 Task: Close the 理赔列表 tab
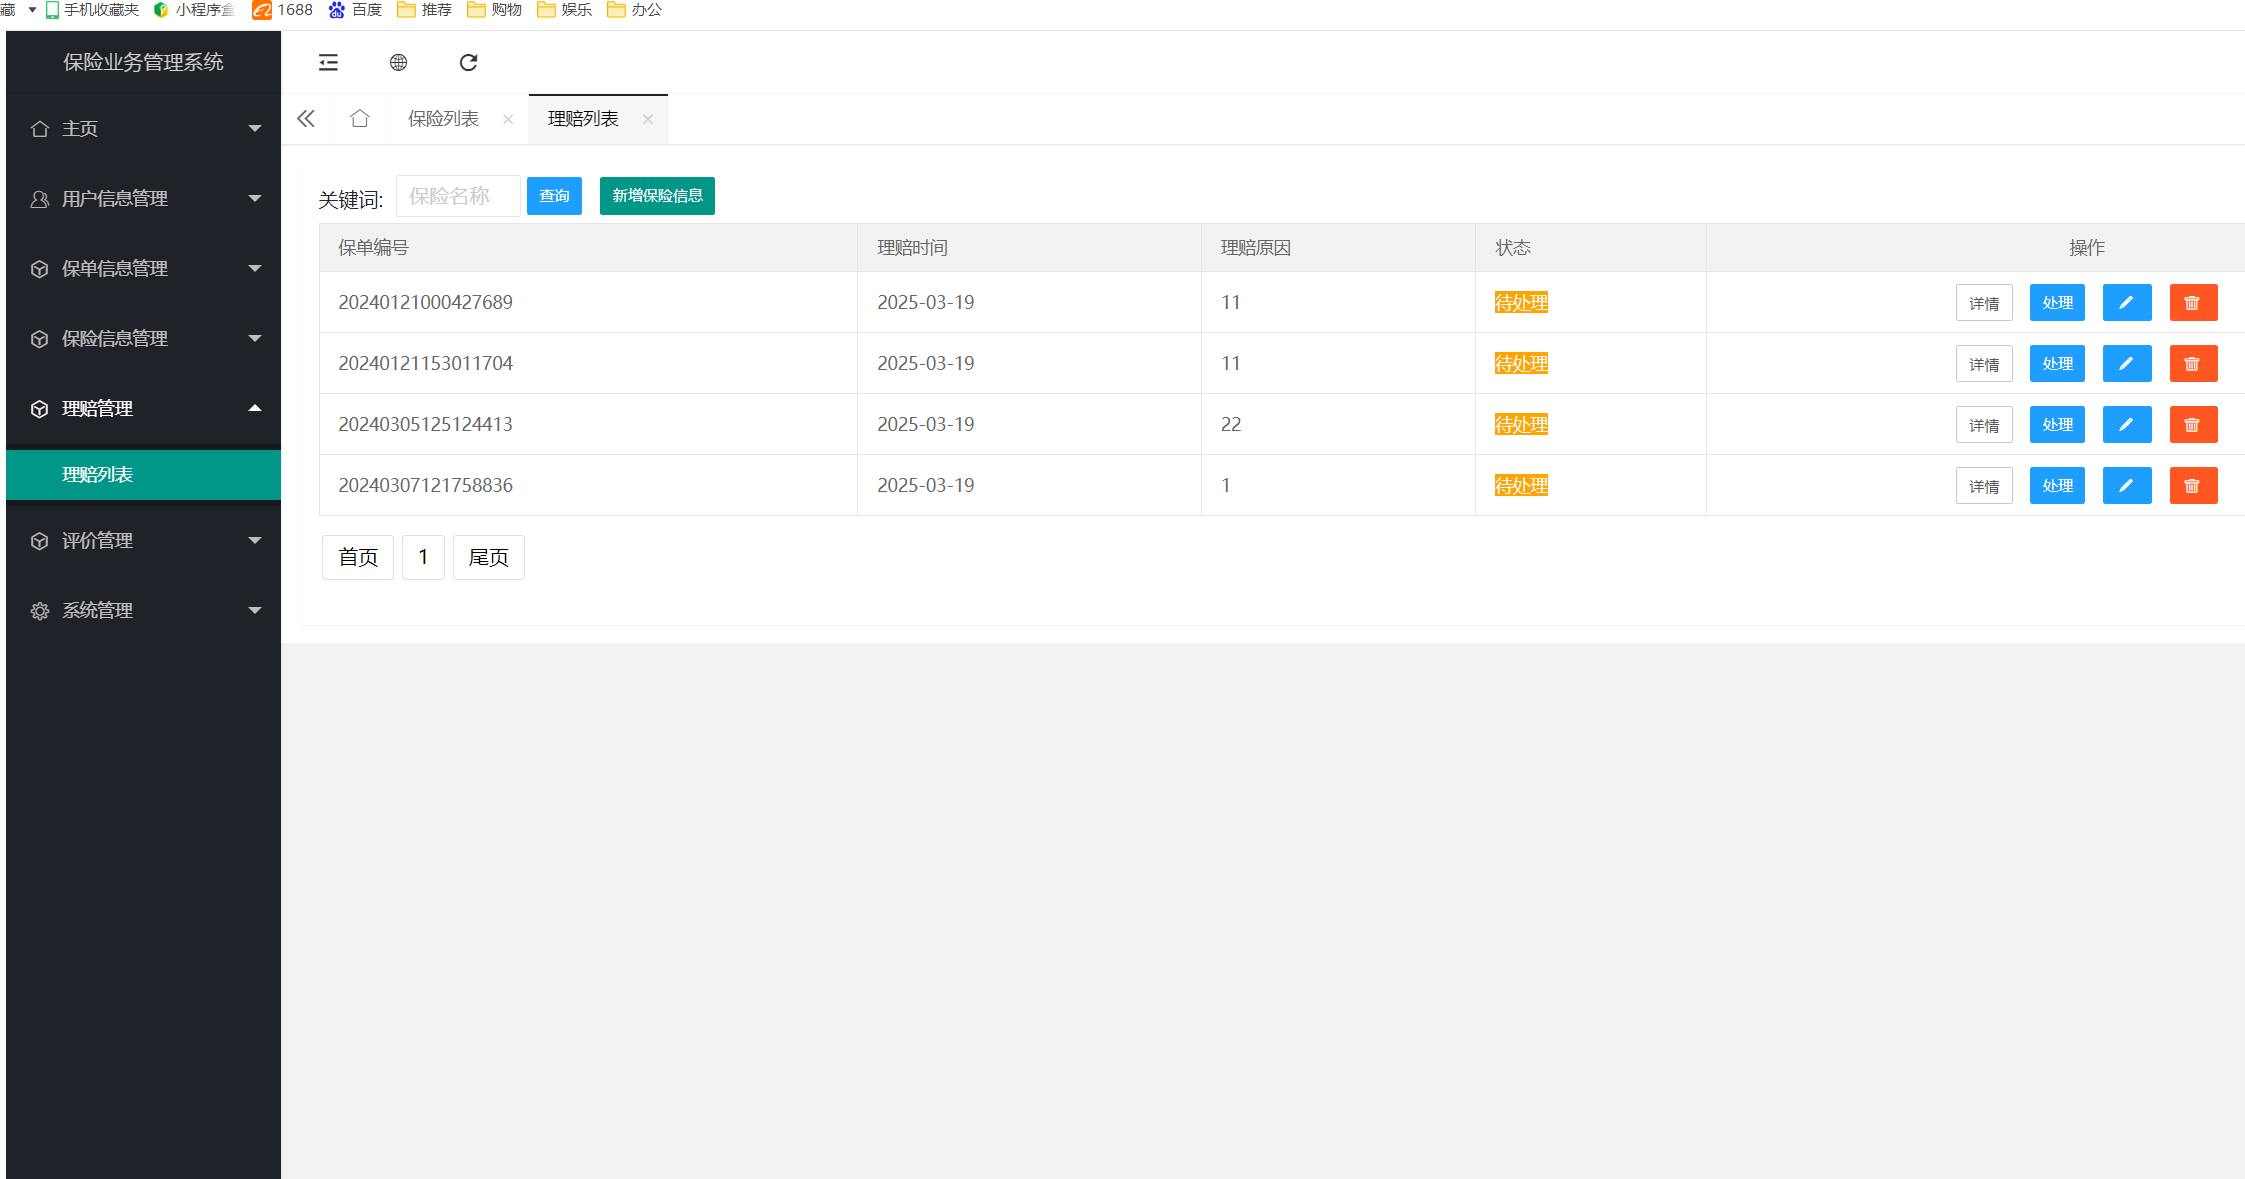[x=648, y=120]
